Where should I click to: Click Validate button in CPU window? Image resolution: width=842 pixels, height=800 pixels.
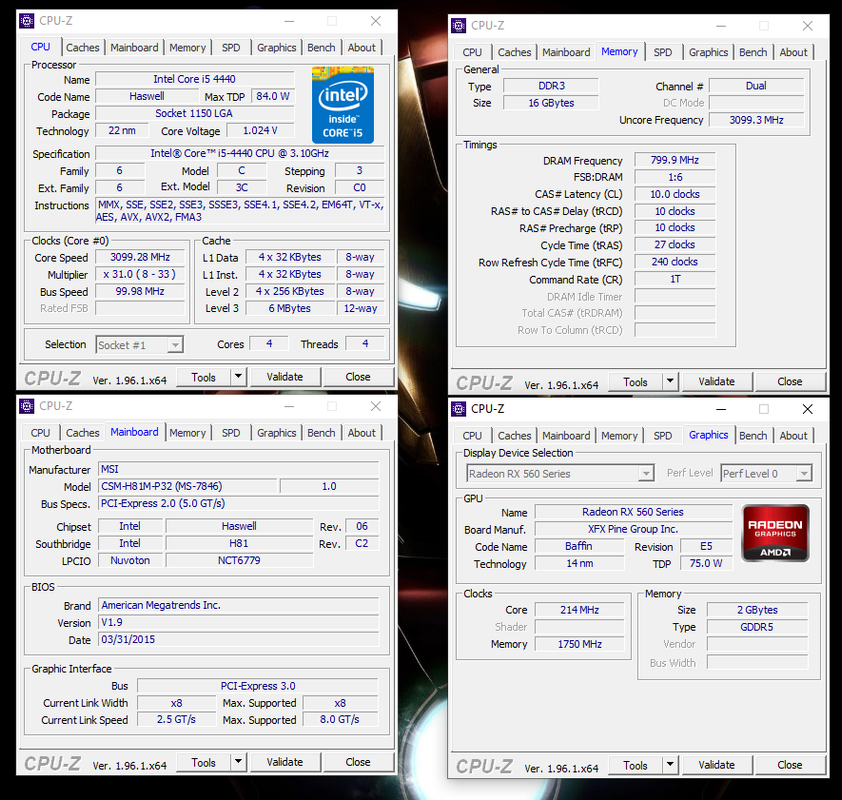(x=285, y=377)
